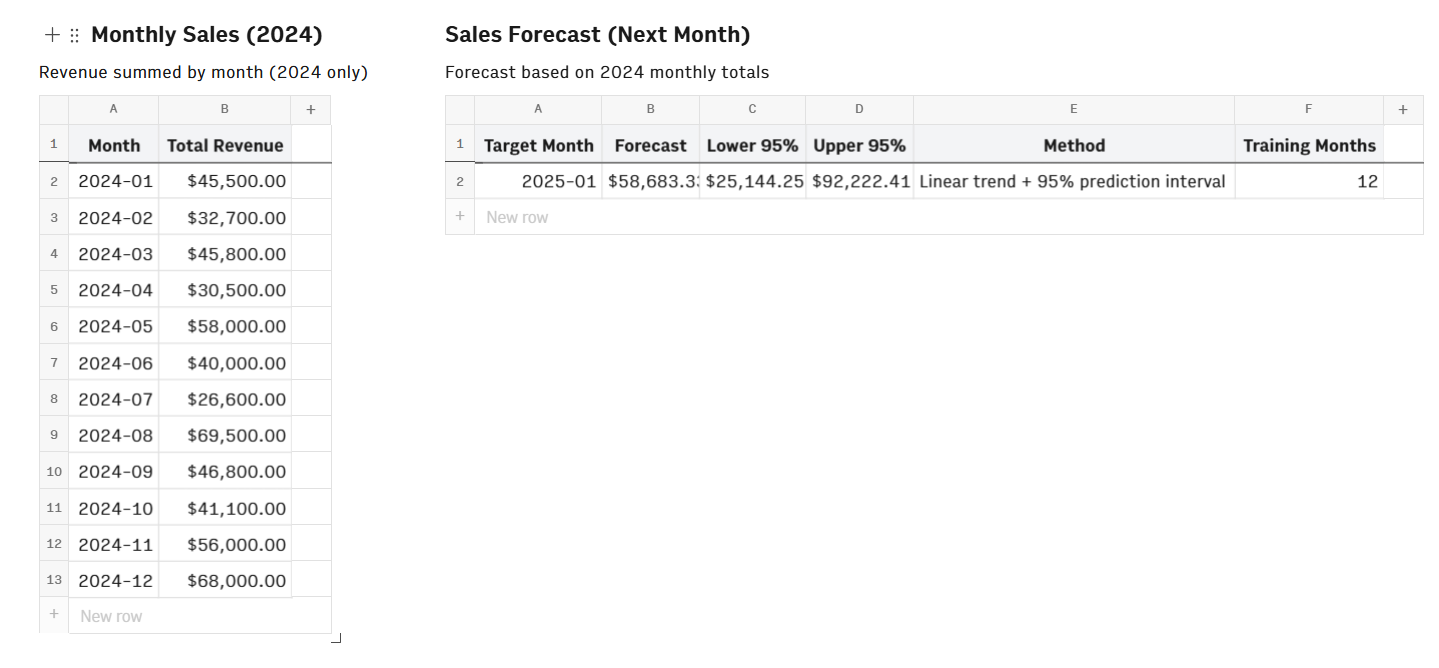The height and width of the screenshot is (668, 1439).
Task: Select column header B in Monthly Sales
Action: 224,109
